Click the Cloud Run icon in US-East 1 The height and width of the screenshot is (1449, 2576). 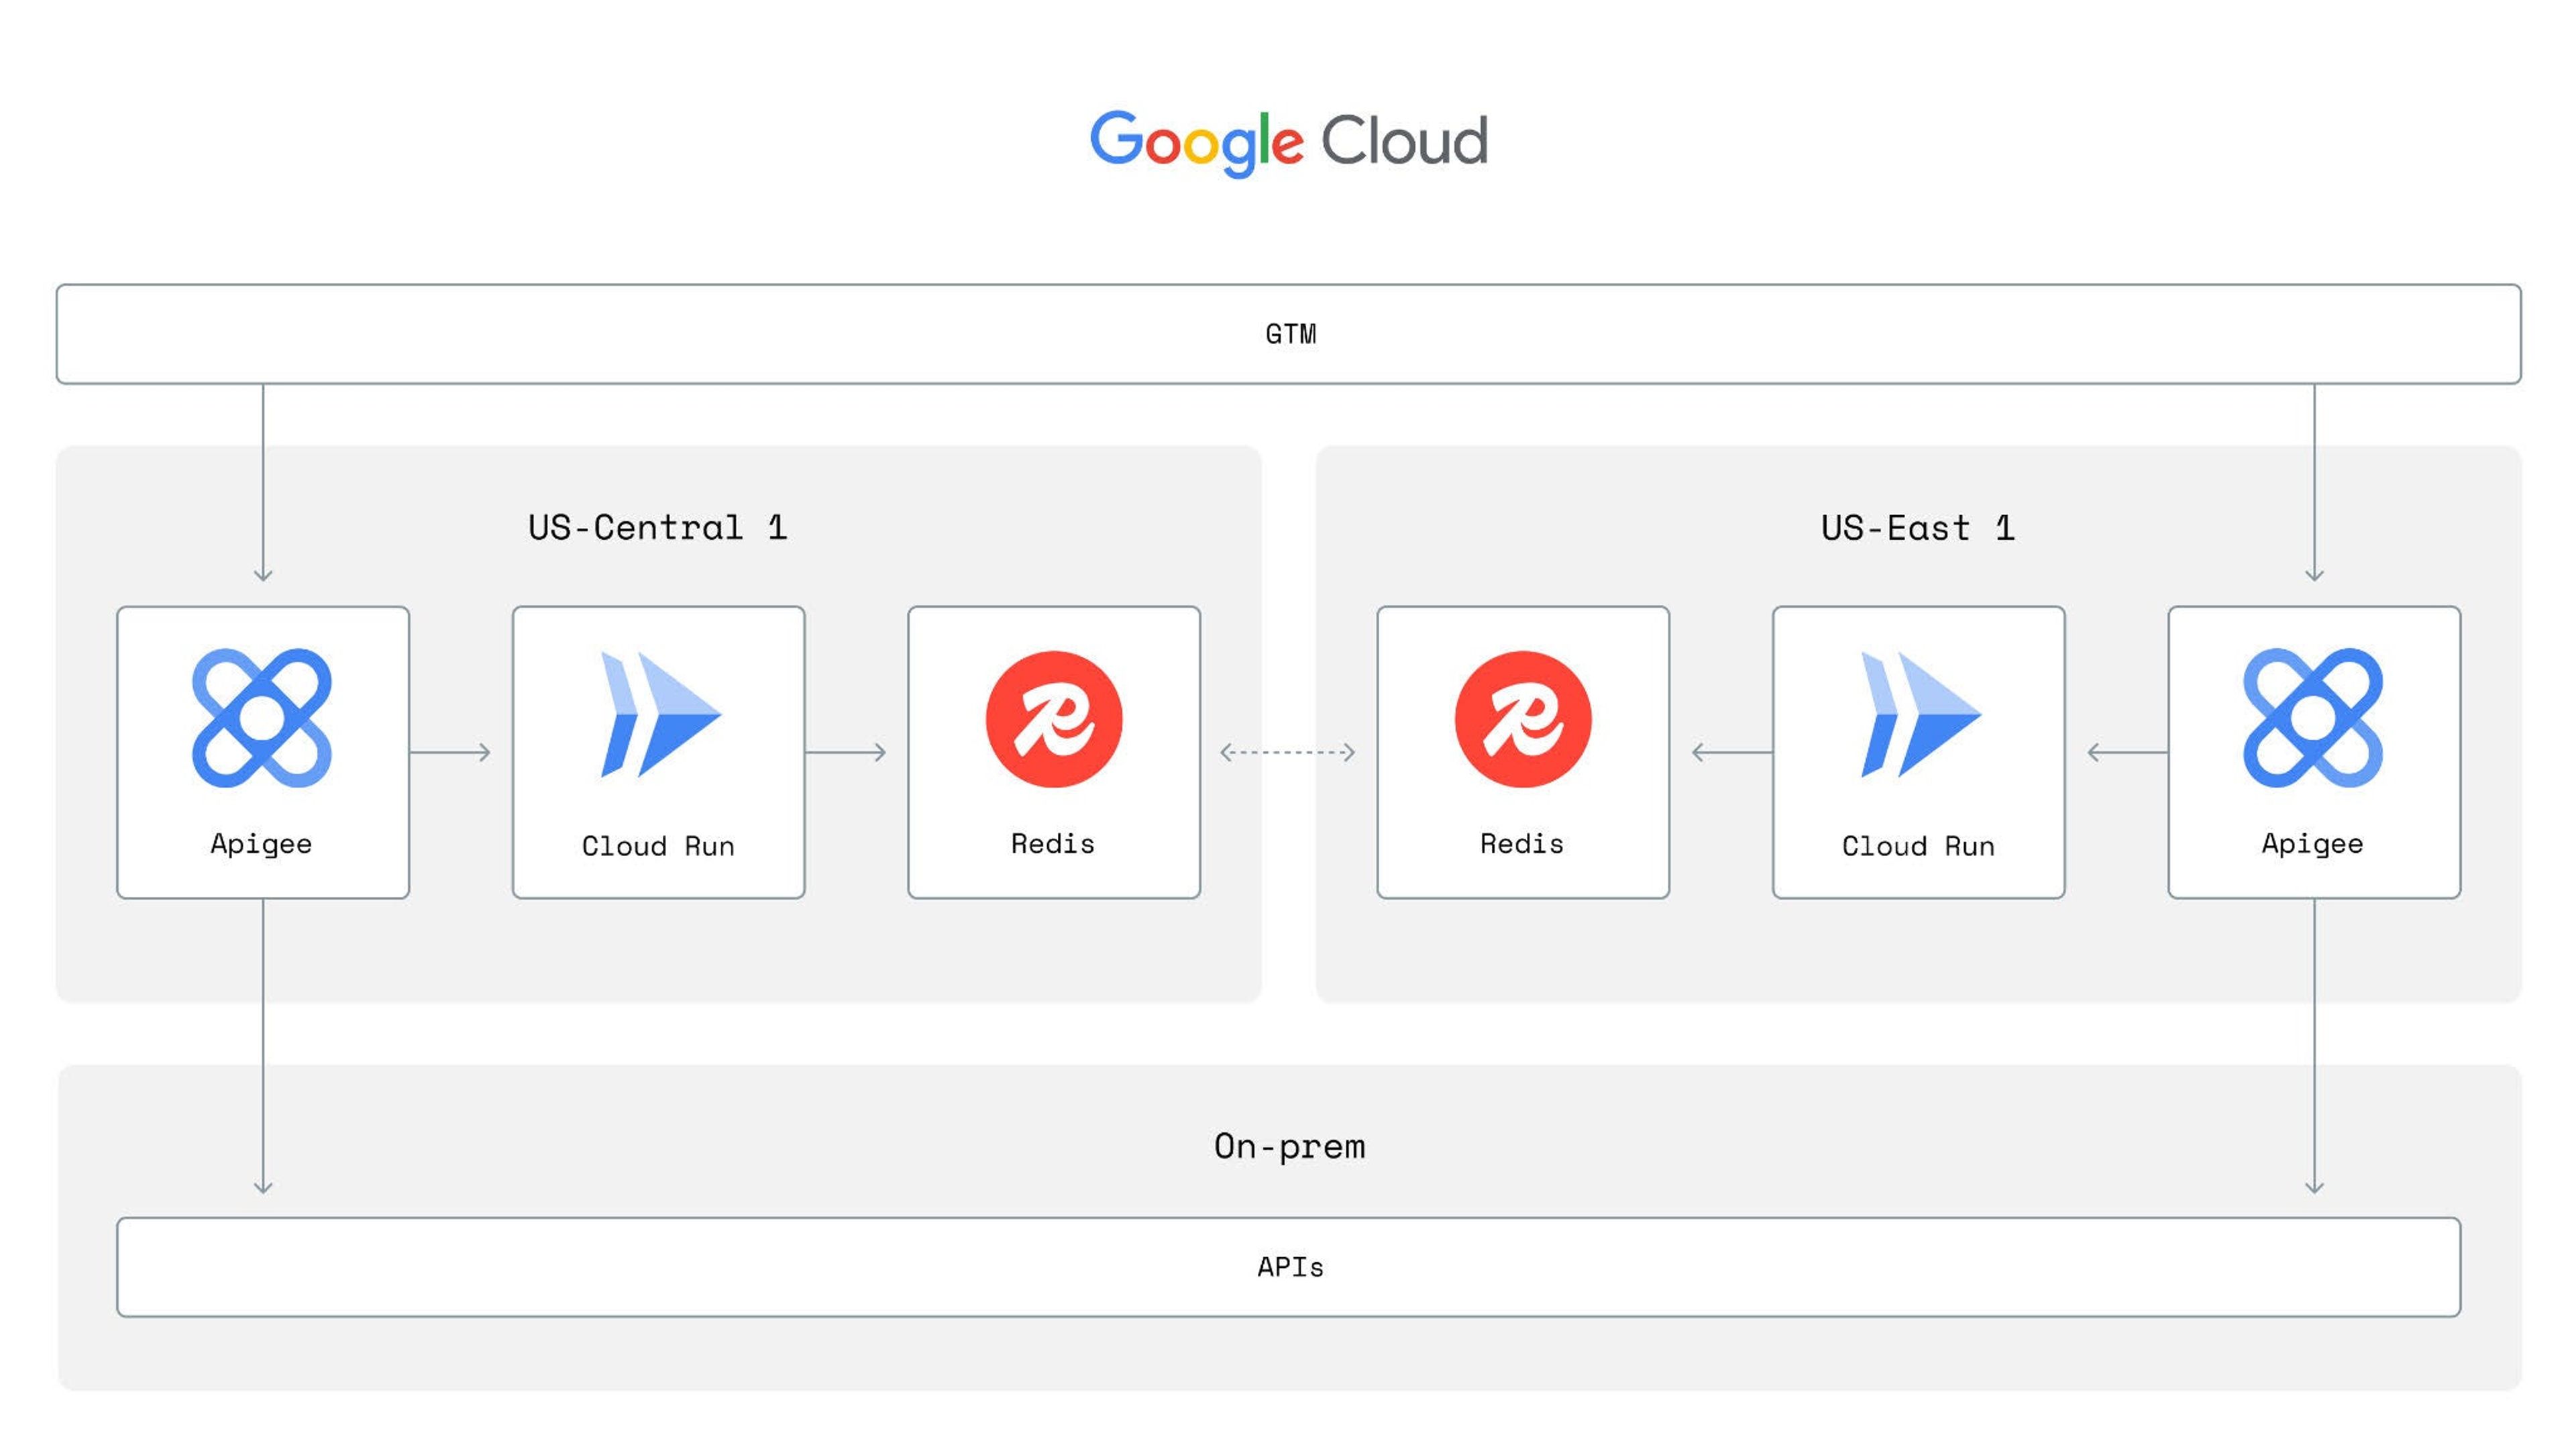coord(1919,714)
